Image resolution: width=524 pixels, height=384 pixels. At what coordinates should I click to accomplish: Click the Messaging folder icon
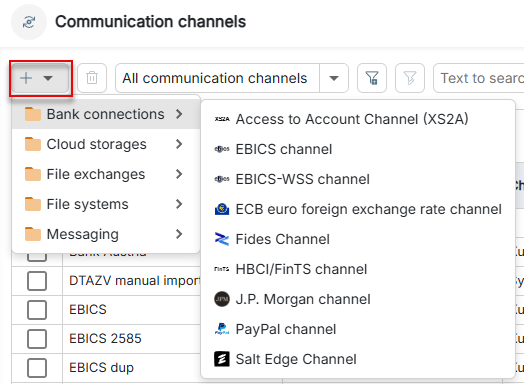click(33, 234)
